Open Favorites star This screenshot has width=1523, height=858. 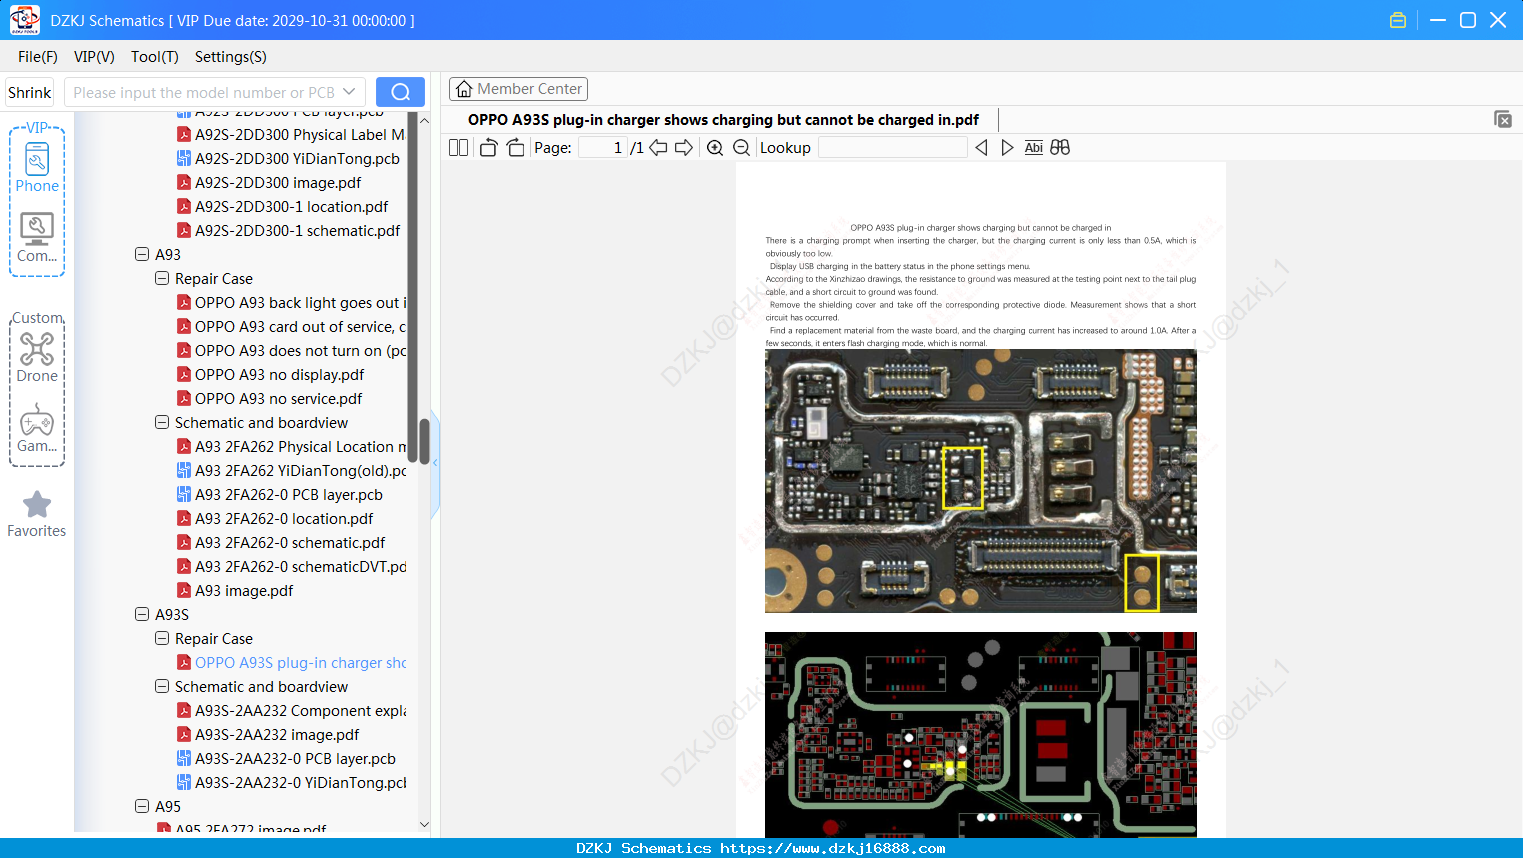[37, 514]
